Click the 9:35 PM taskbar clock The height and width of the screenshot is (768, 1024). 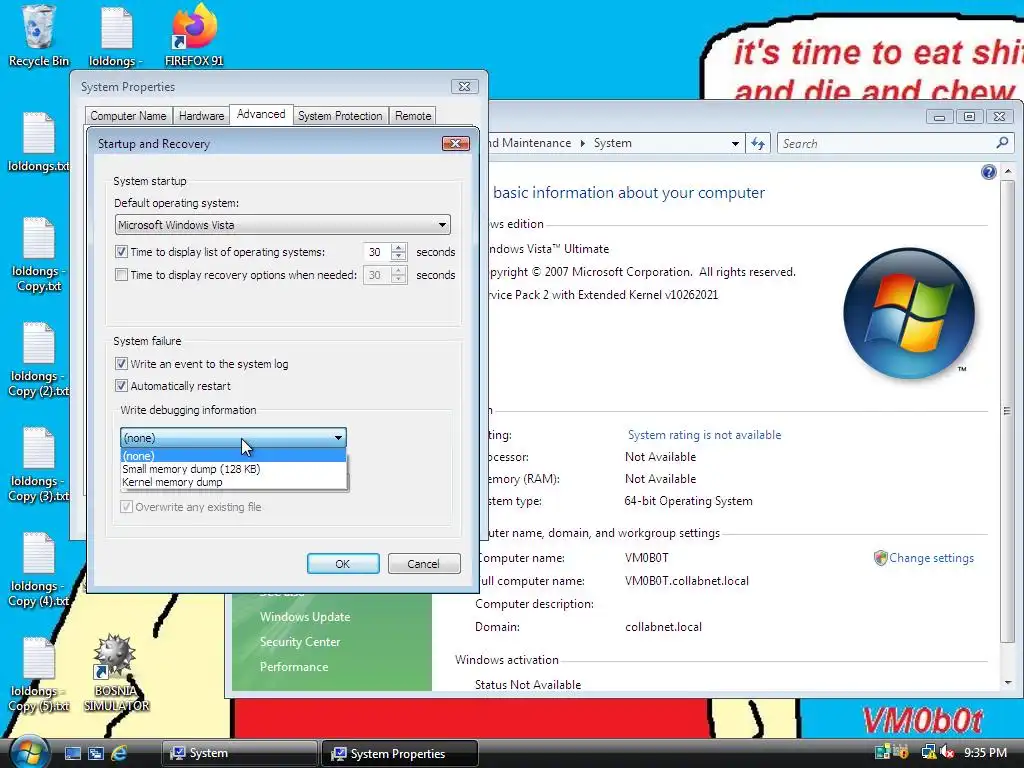pos(985,753)
